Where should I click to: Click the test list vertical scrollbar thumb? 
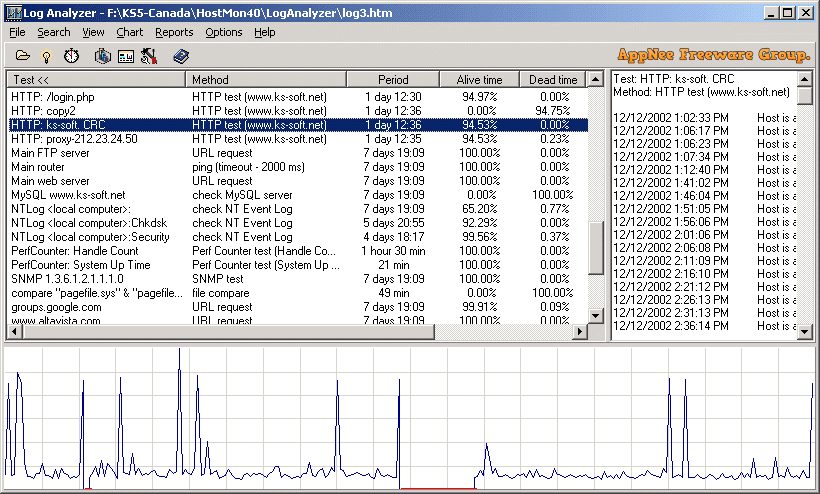[x=596, y=248]
